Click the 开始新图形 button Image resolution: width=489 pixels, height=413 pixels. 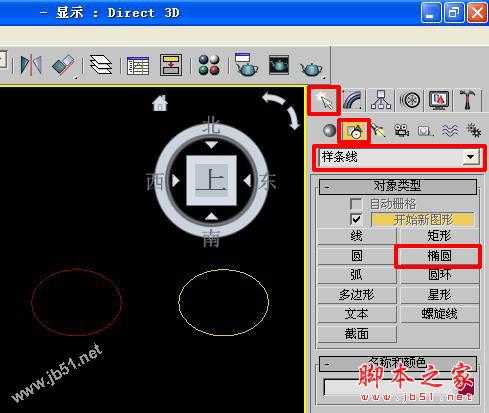(x=423, y=220)
